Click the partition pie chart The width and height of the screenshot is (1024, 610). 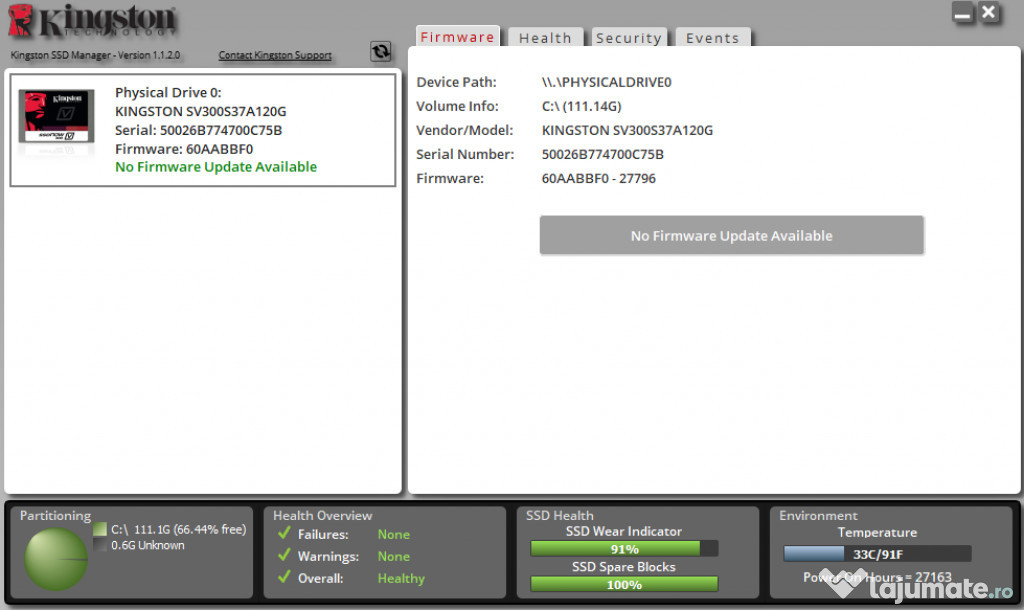56,559
